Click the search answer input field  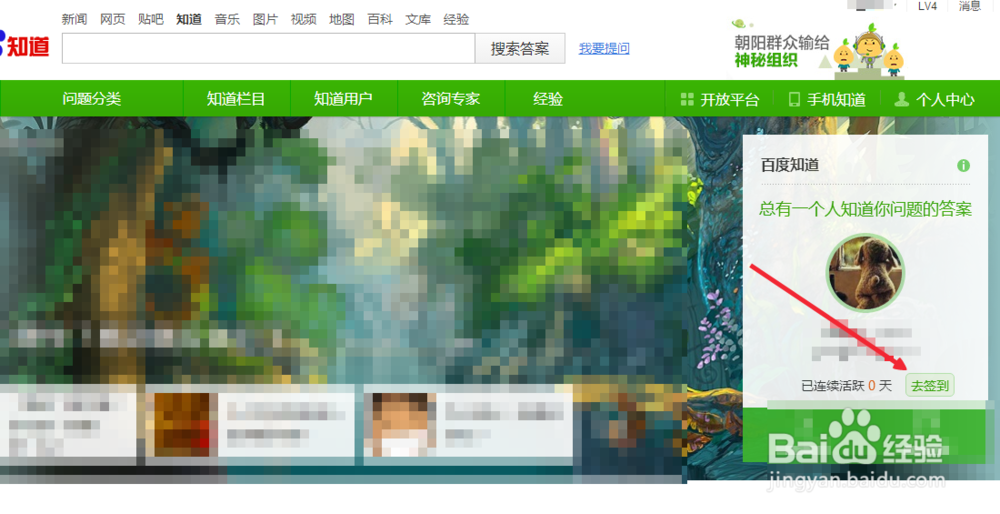(268, 48)
